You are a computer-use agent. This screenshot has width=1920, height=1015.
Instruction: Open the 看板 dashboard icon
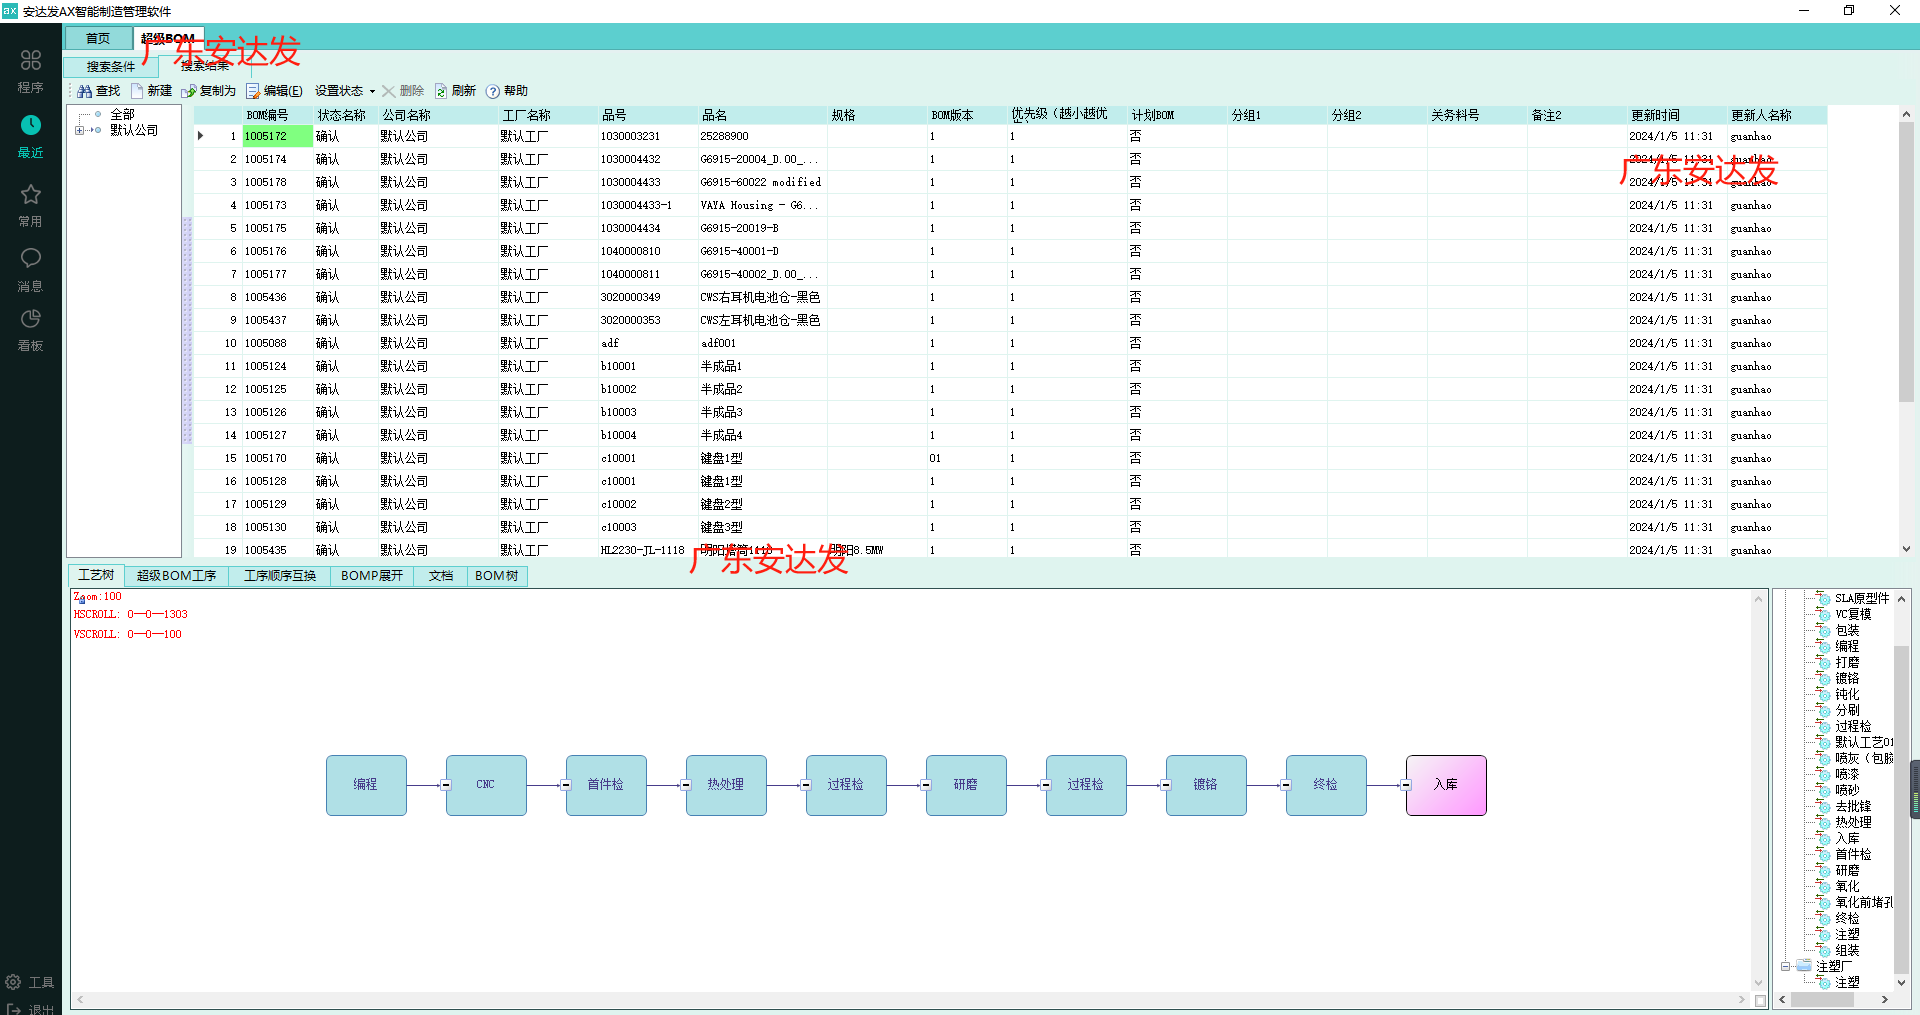point(31,319)
